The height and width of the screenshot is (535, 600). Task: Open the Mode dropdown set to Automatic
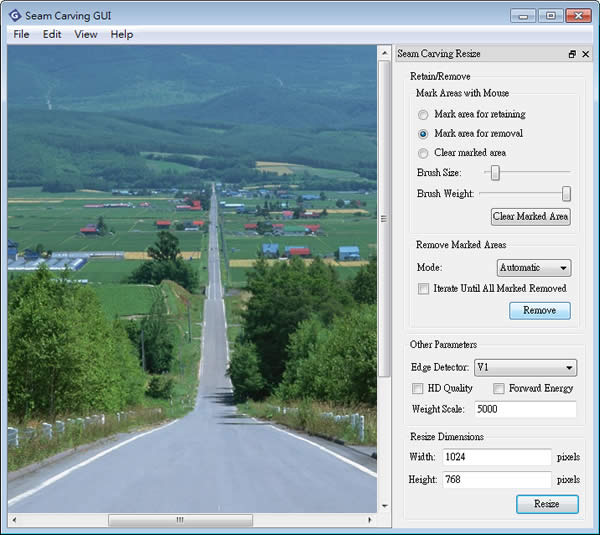coord(534,268)
